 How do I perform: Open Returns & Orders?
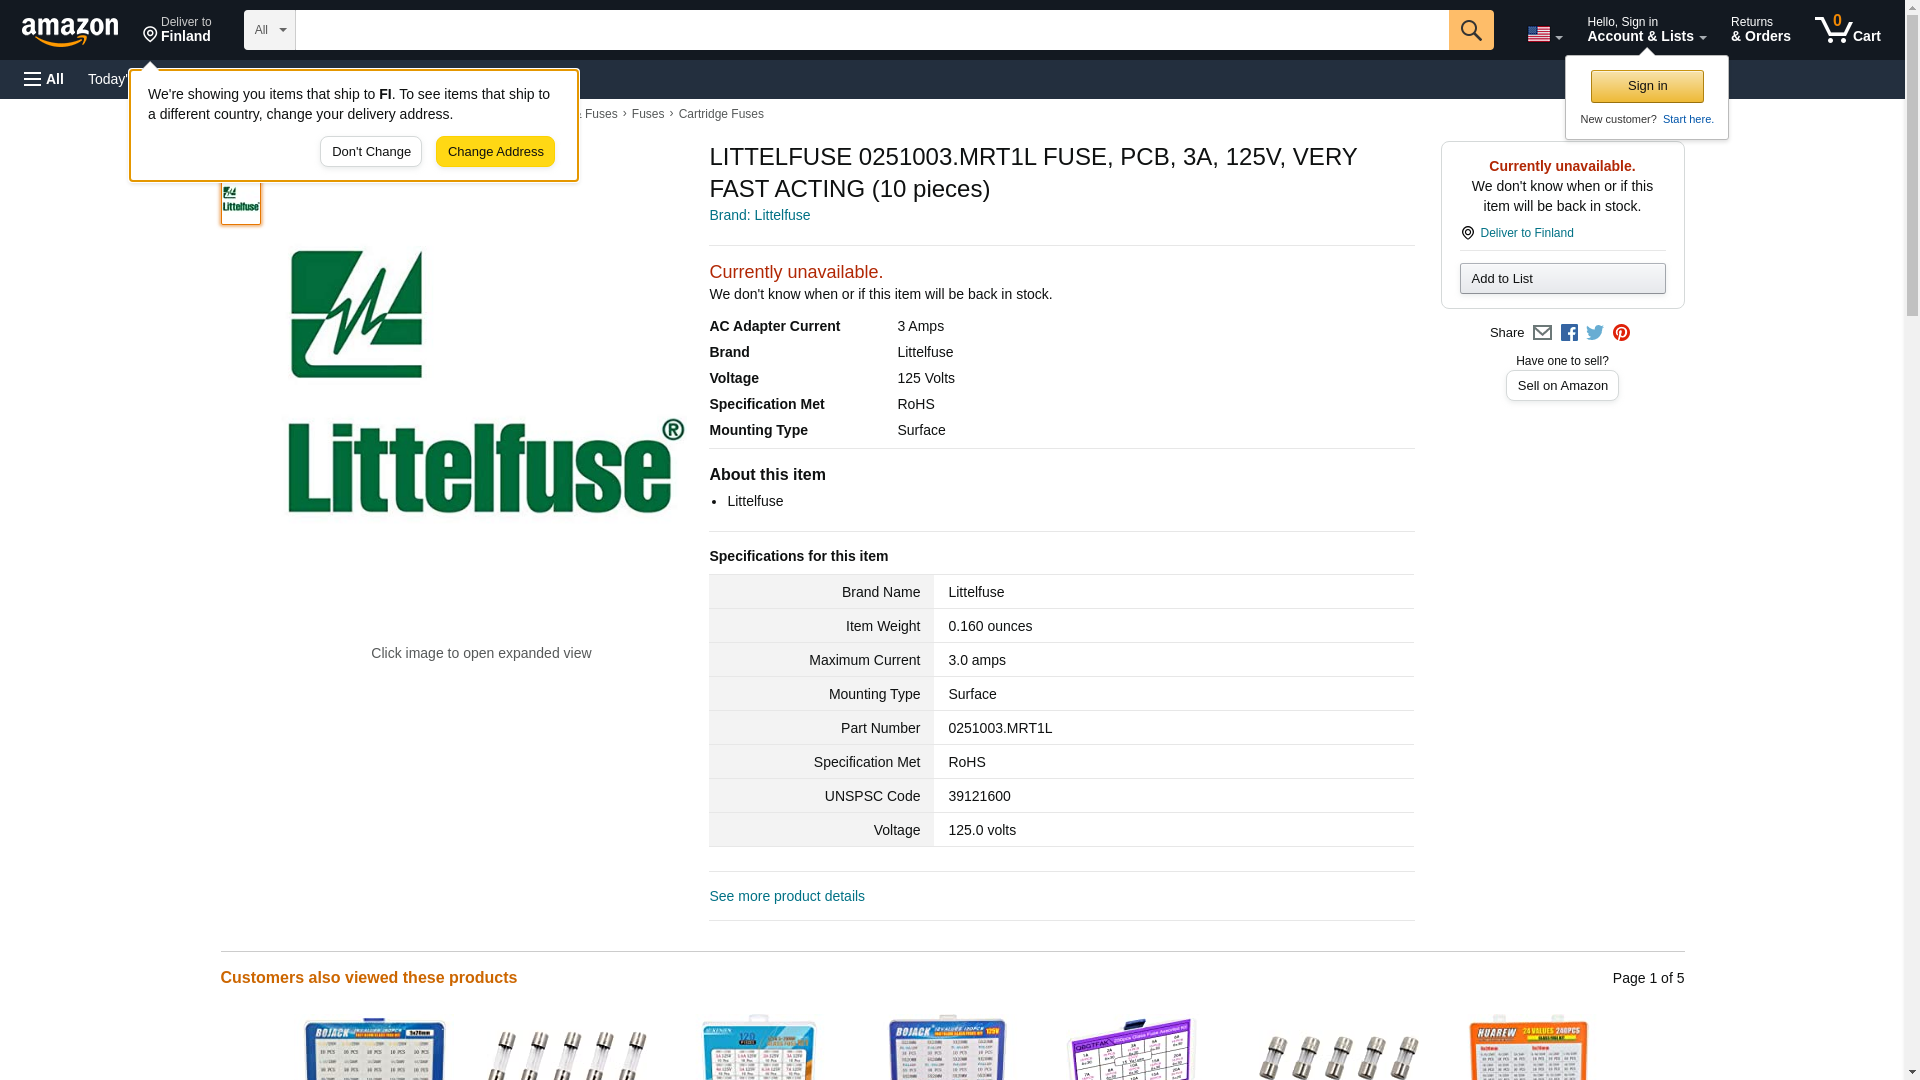[1760, 30]
